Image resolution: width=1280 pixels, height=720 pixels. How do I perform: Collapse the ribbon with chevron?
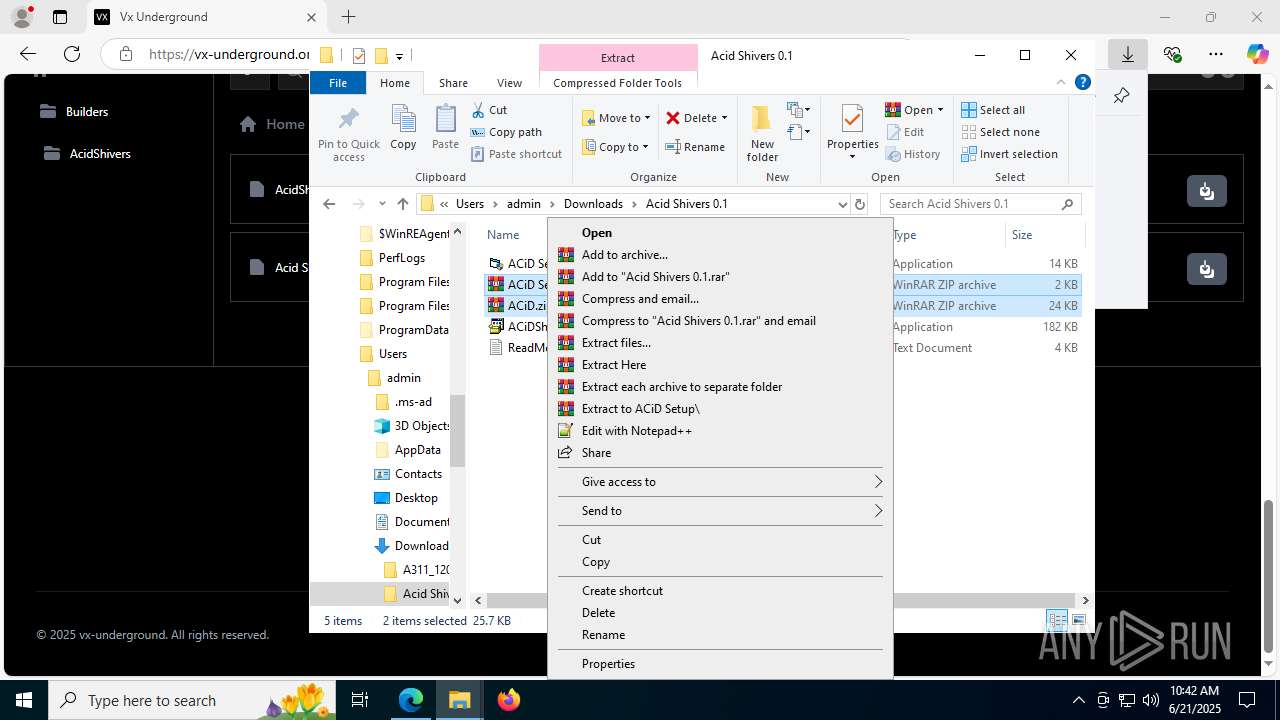click(1061, 83)
